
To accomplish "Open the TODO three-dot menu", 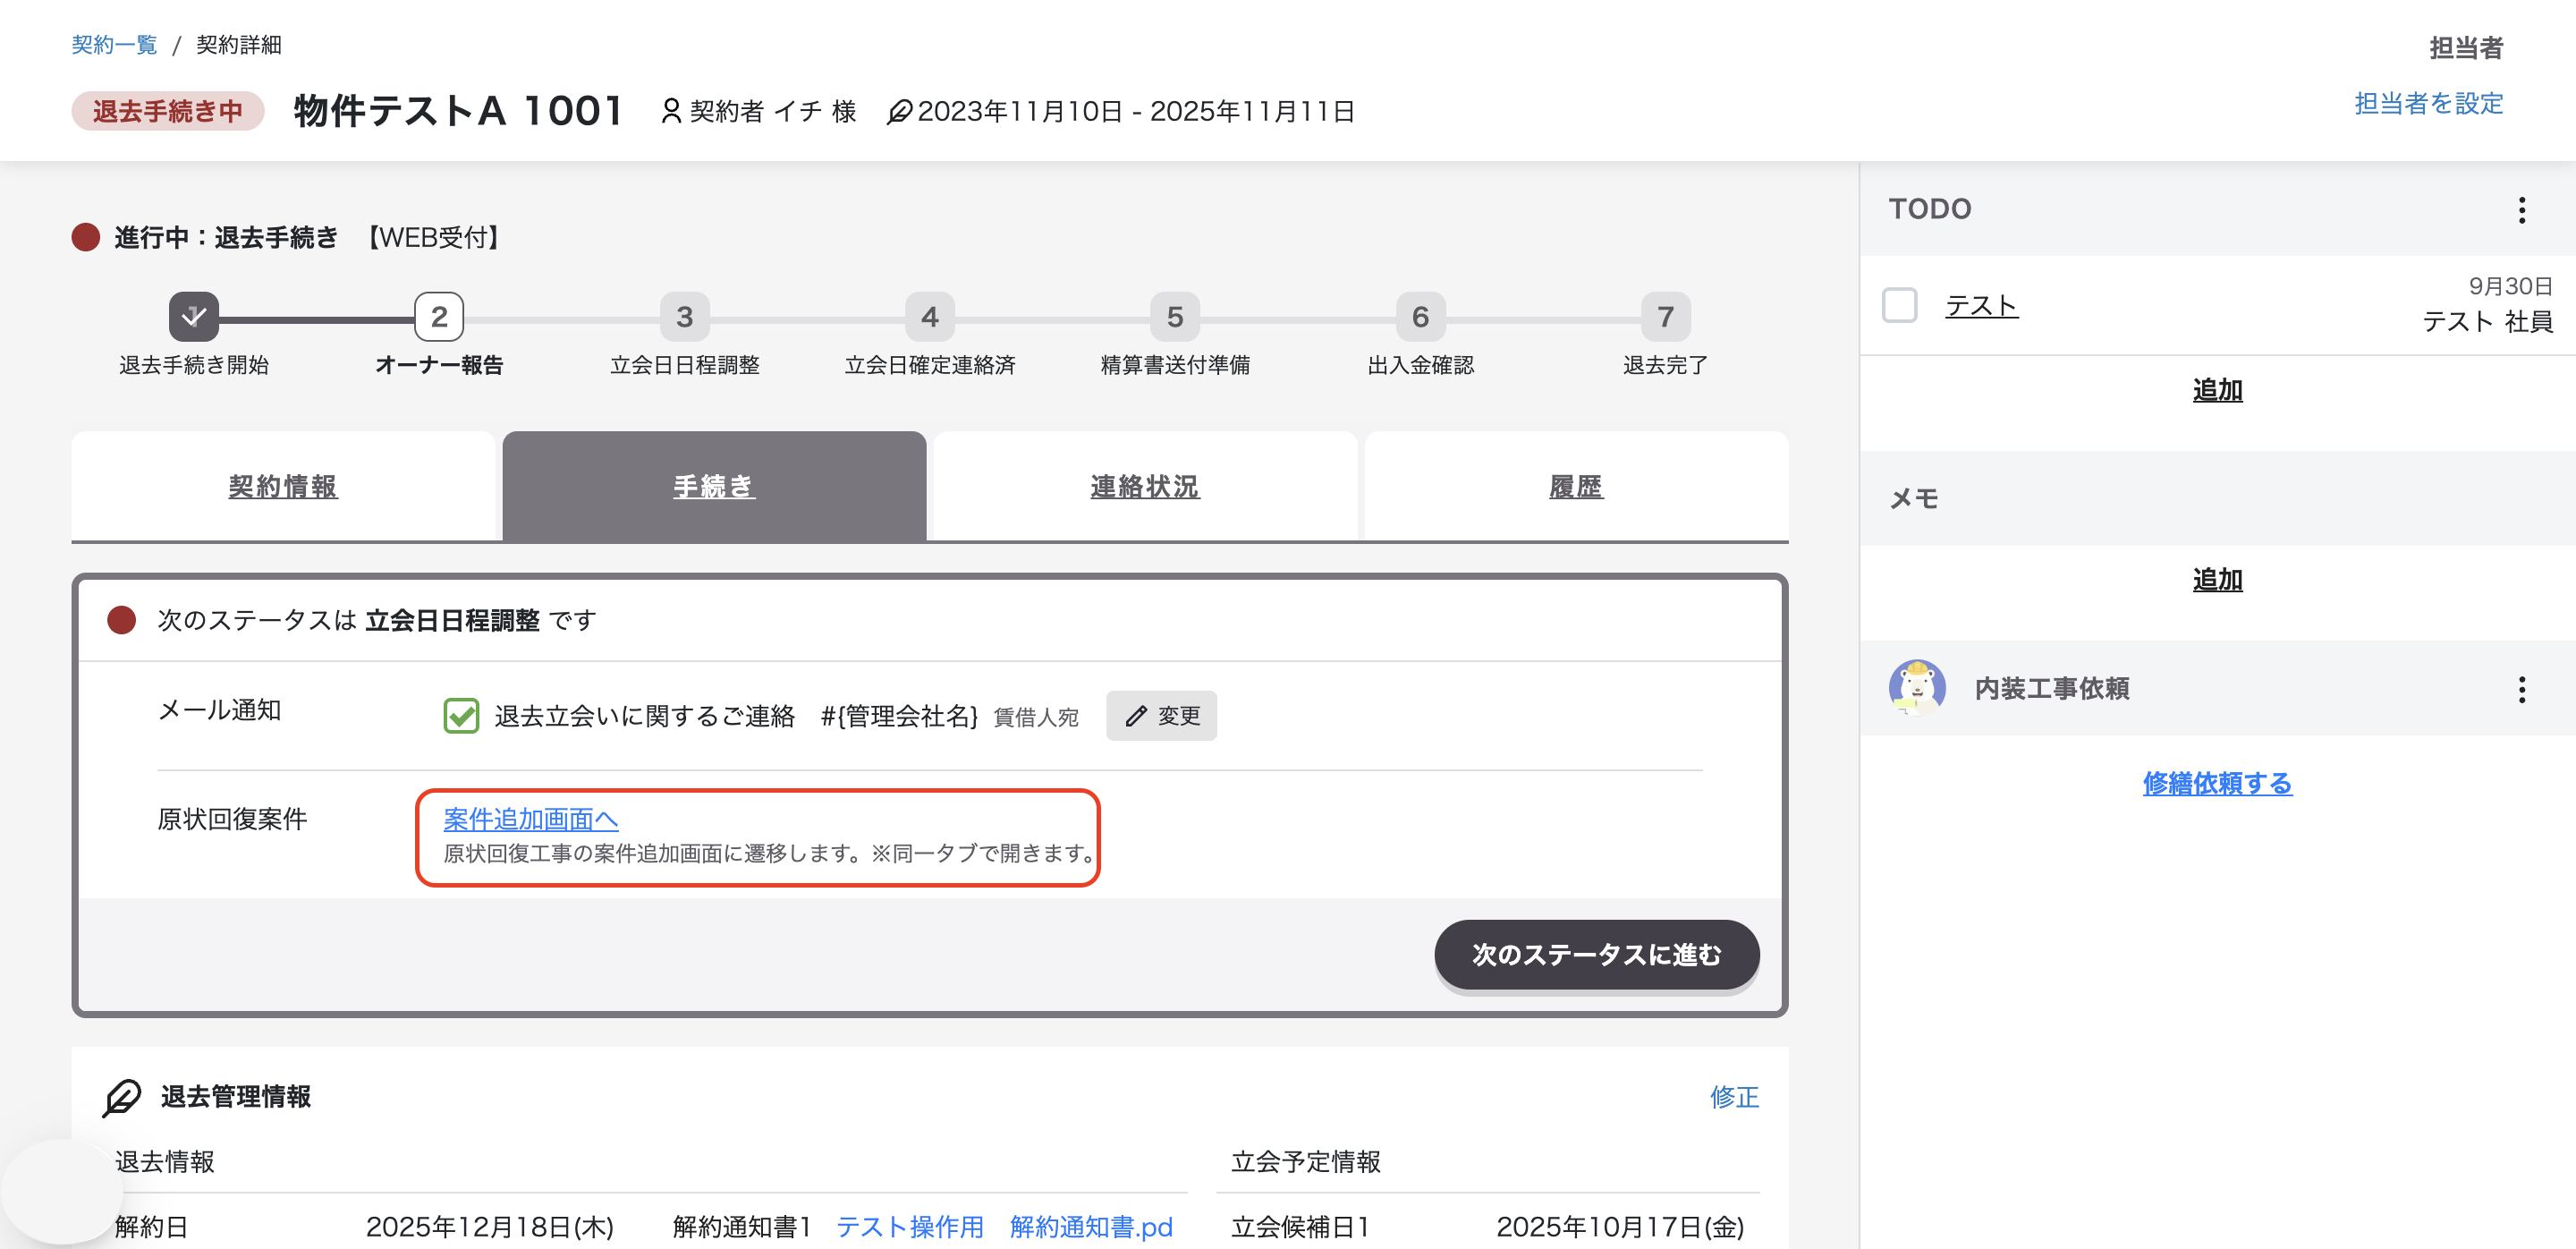I will 2521,210.
